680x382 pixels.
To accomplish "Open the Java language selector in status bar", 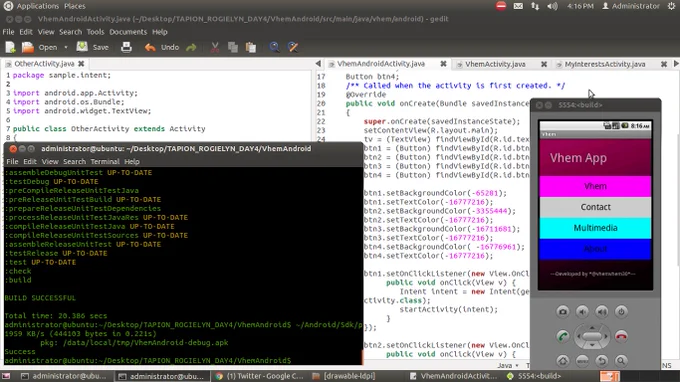I will [x=508, y=366].
